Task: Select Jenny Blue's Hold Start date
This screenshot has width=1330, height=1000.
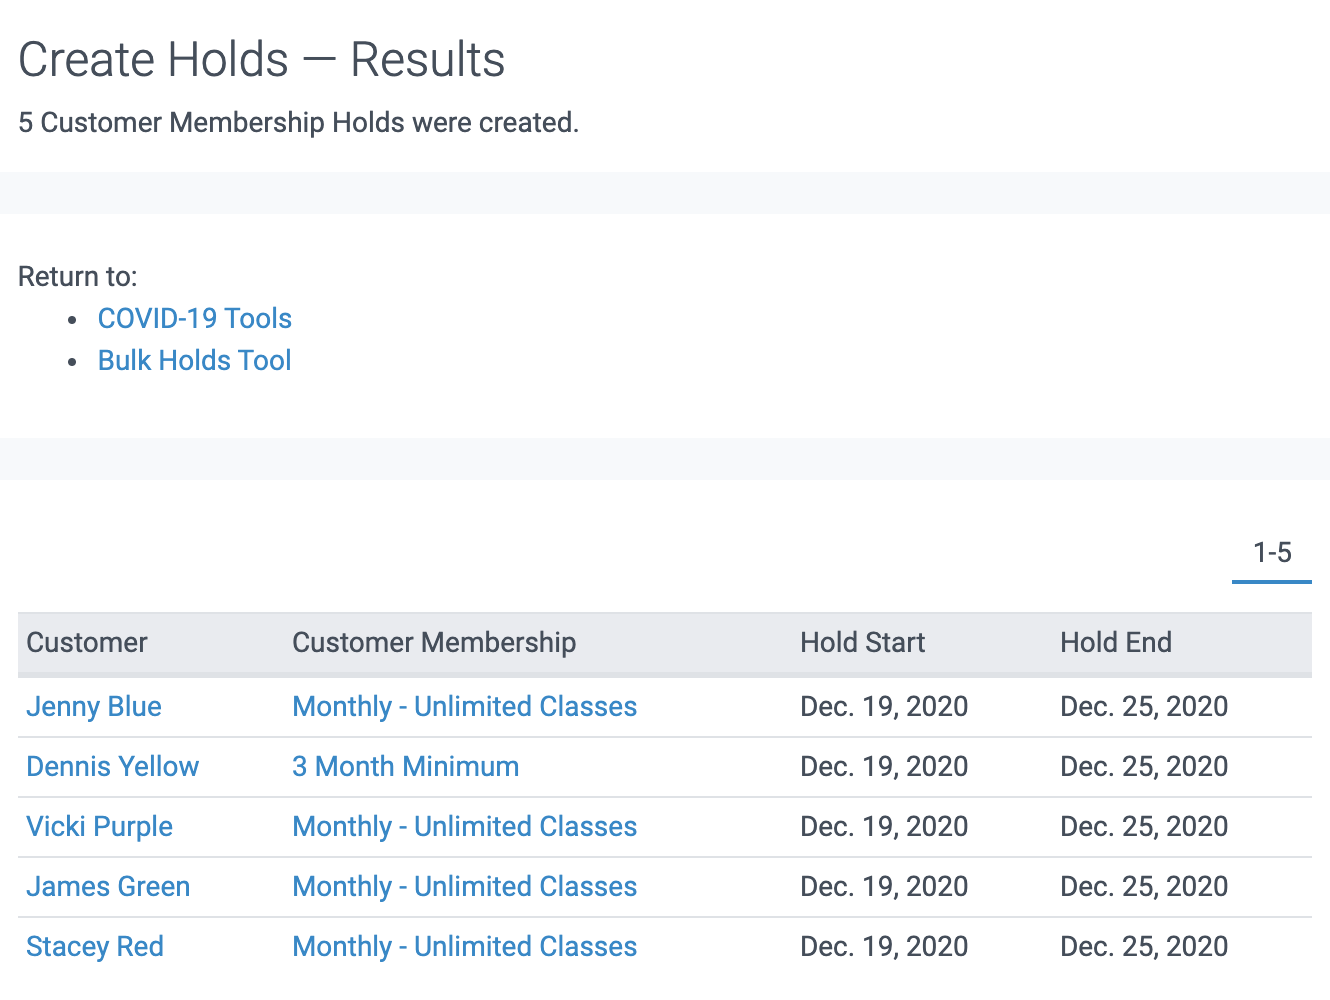Action: 883,707
